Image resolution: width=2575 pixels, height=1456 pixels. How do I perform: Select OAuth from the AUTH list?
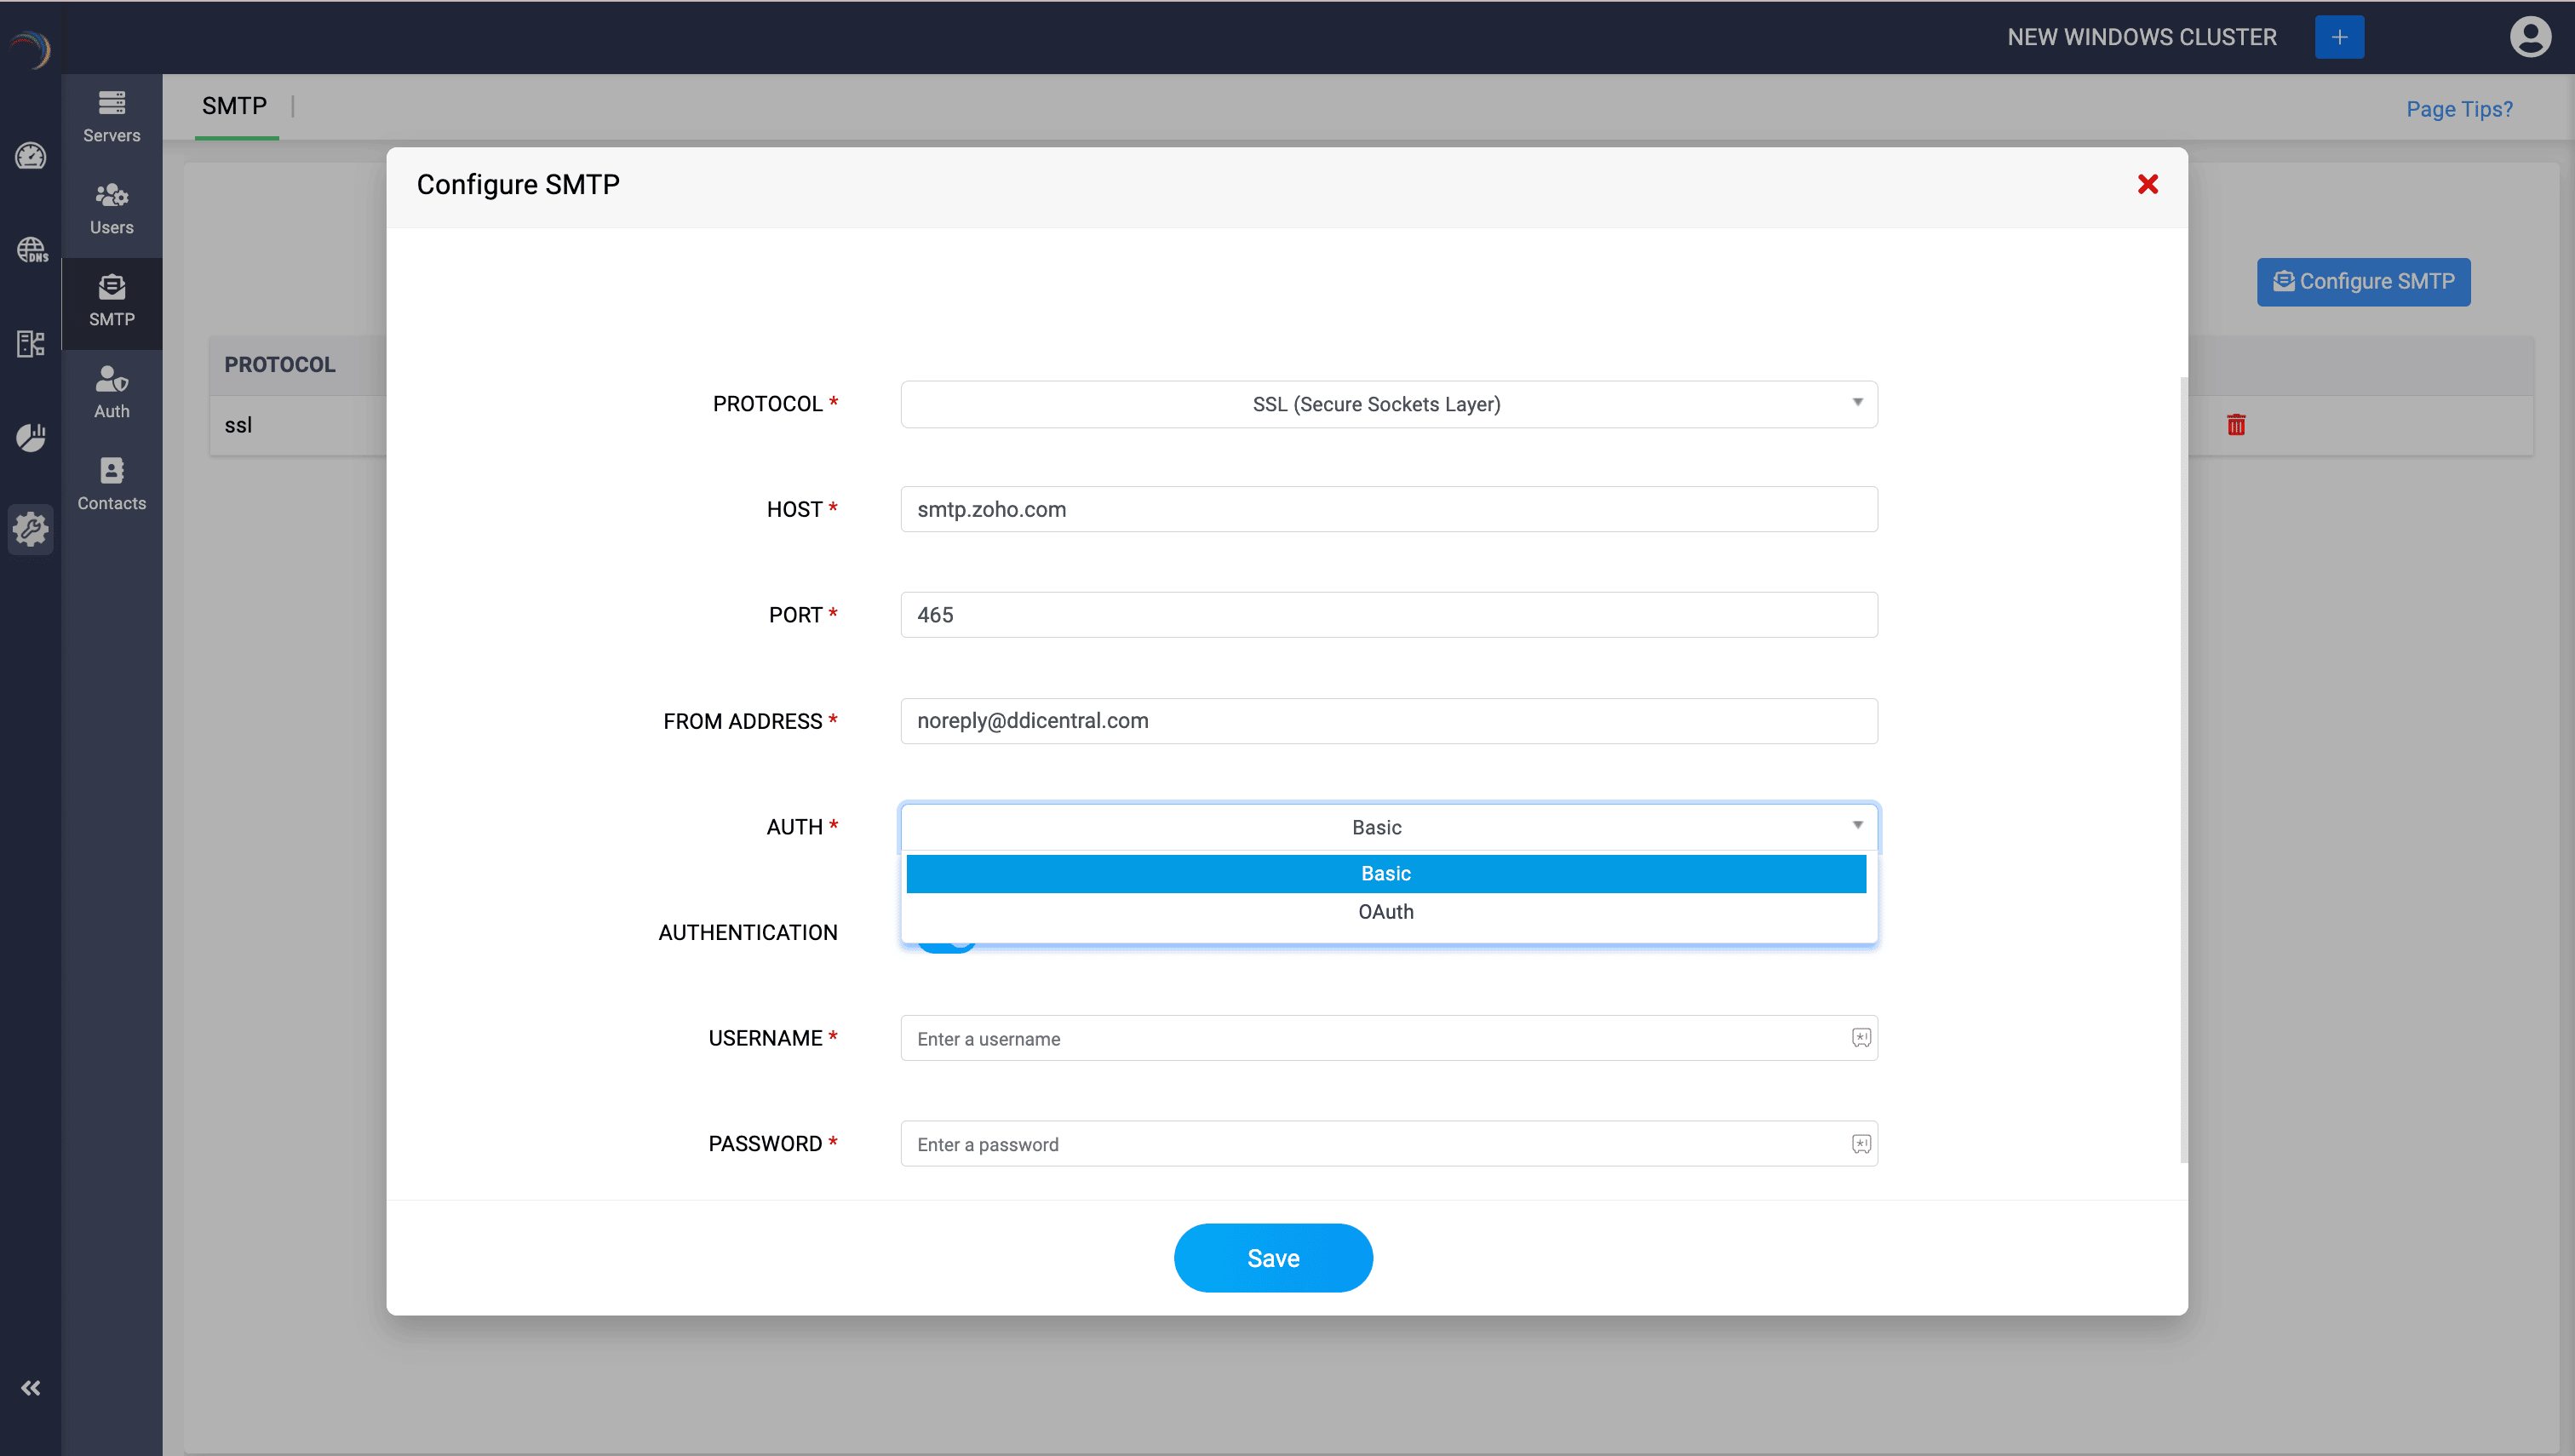pos(1385,912)
